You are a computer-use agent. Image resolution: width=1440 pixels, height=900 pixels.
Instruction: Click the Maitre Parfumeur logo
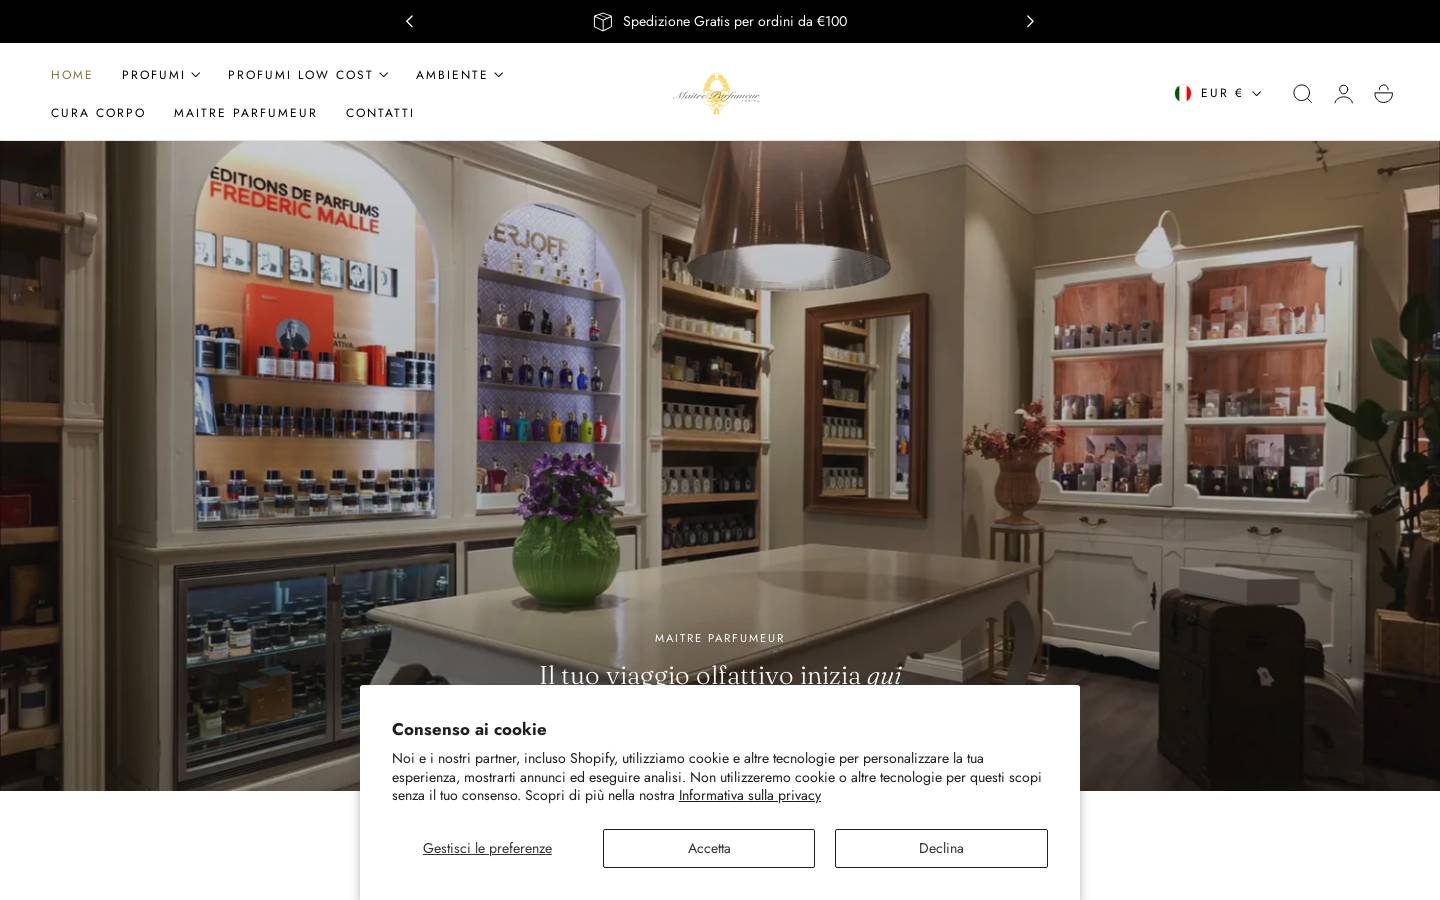click(716, 93)
